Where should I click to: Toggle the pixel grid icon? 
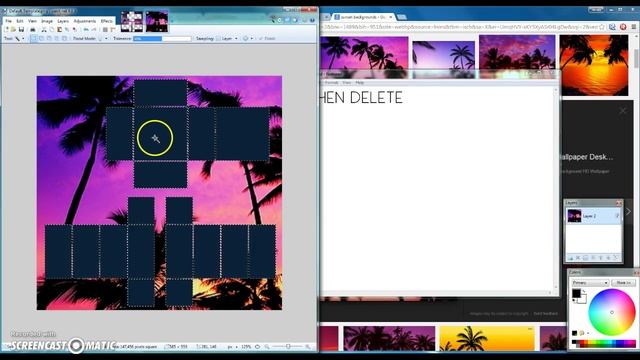coord(105,29)
